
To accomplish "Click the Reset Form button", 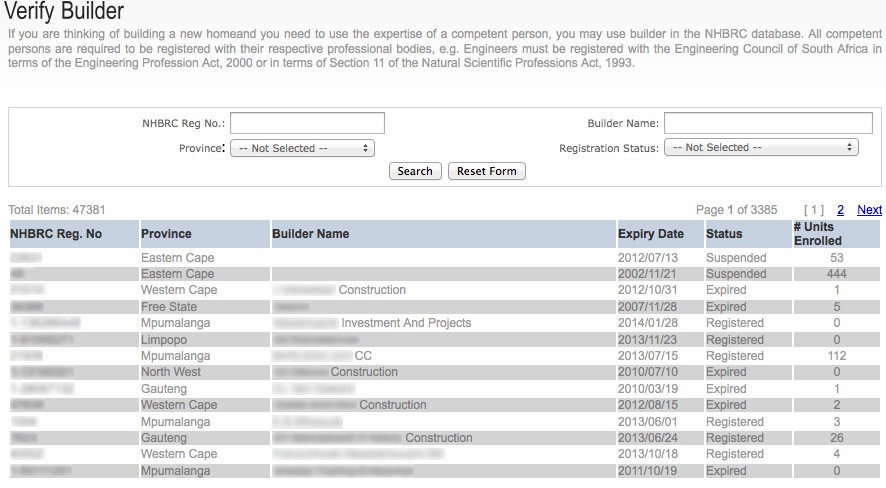I will point(487,171).
